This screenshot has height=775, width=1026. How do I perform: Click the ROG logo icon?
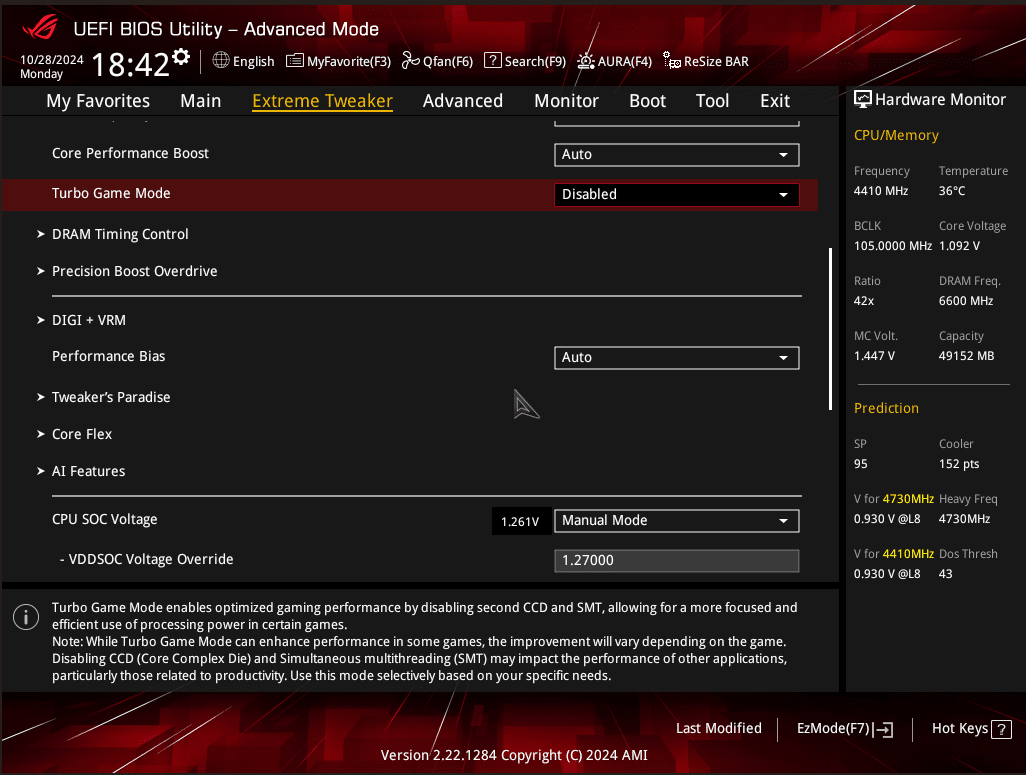(40, 27)
